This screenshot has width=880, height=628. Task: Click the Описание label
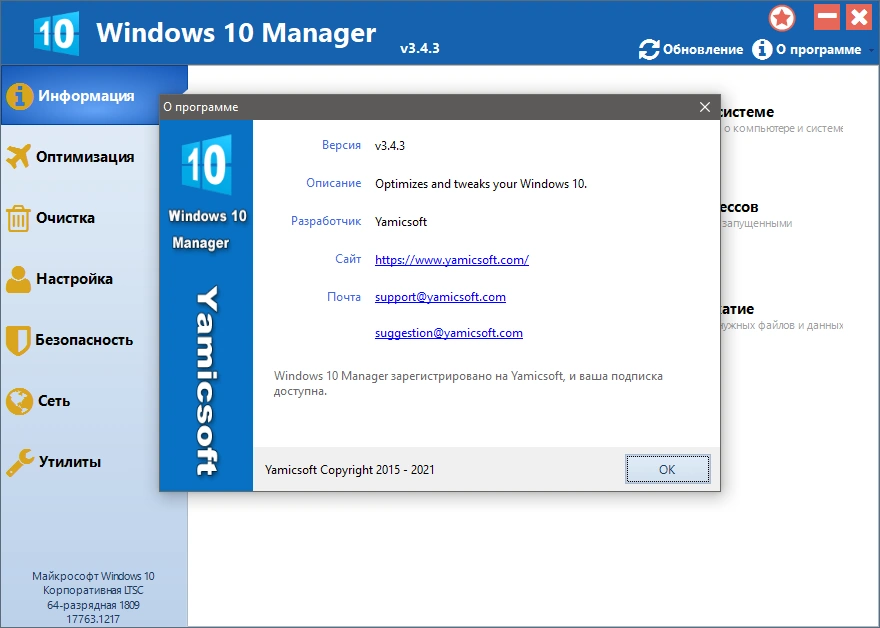coord(333,183)
